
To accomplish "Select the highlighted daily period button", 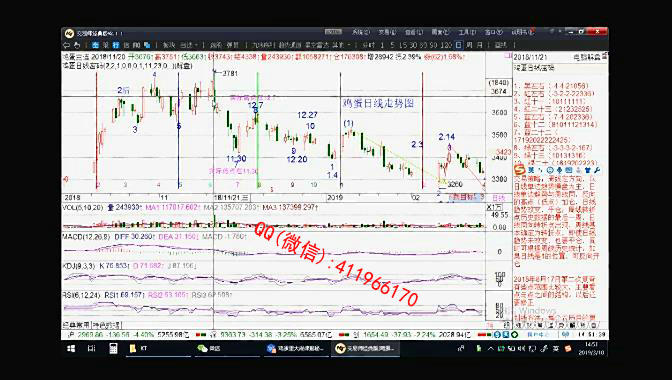I will [x=458, y=45].
